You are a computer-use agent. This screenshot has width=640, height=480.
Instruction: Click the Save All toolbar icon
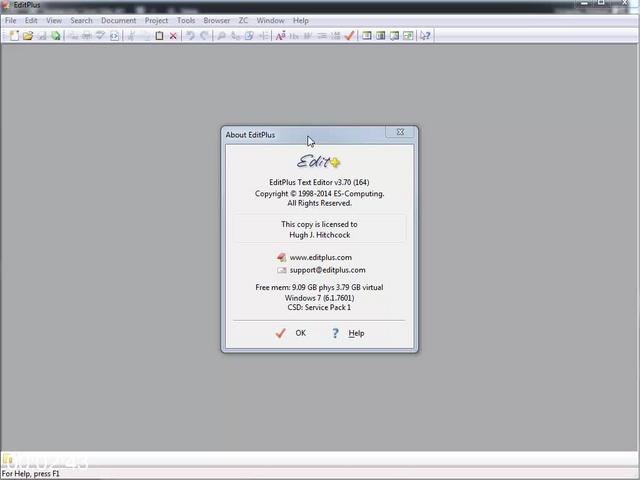point(56,36)
